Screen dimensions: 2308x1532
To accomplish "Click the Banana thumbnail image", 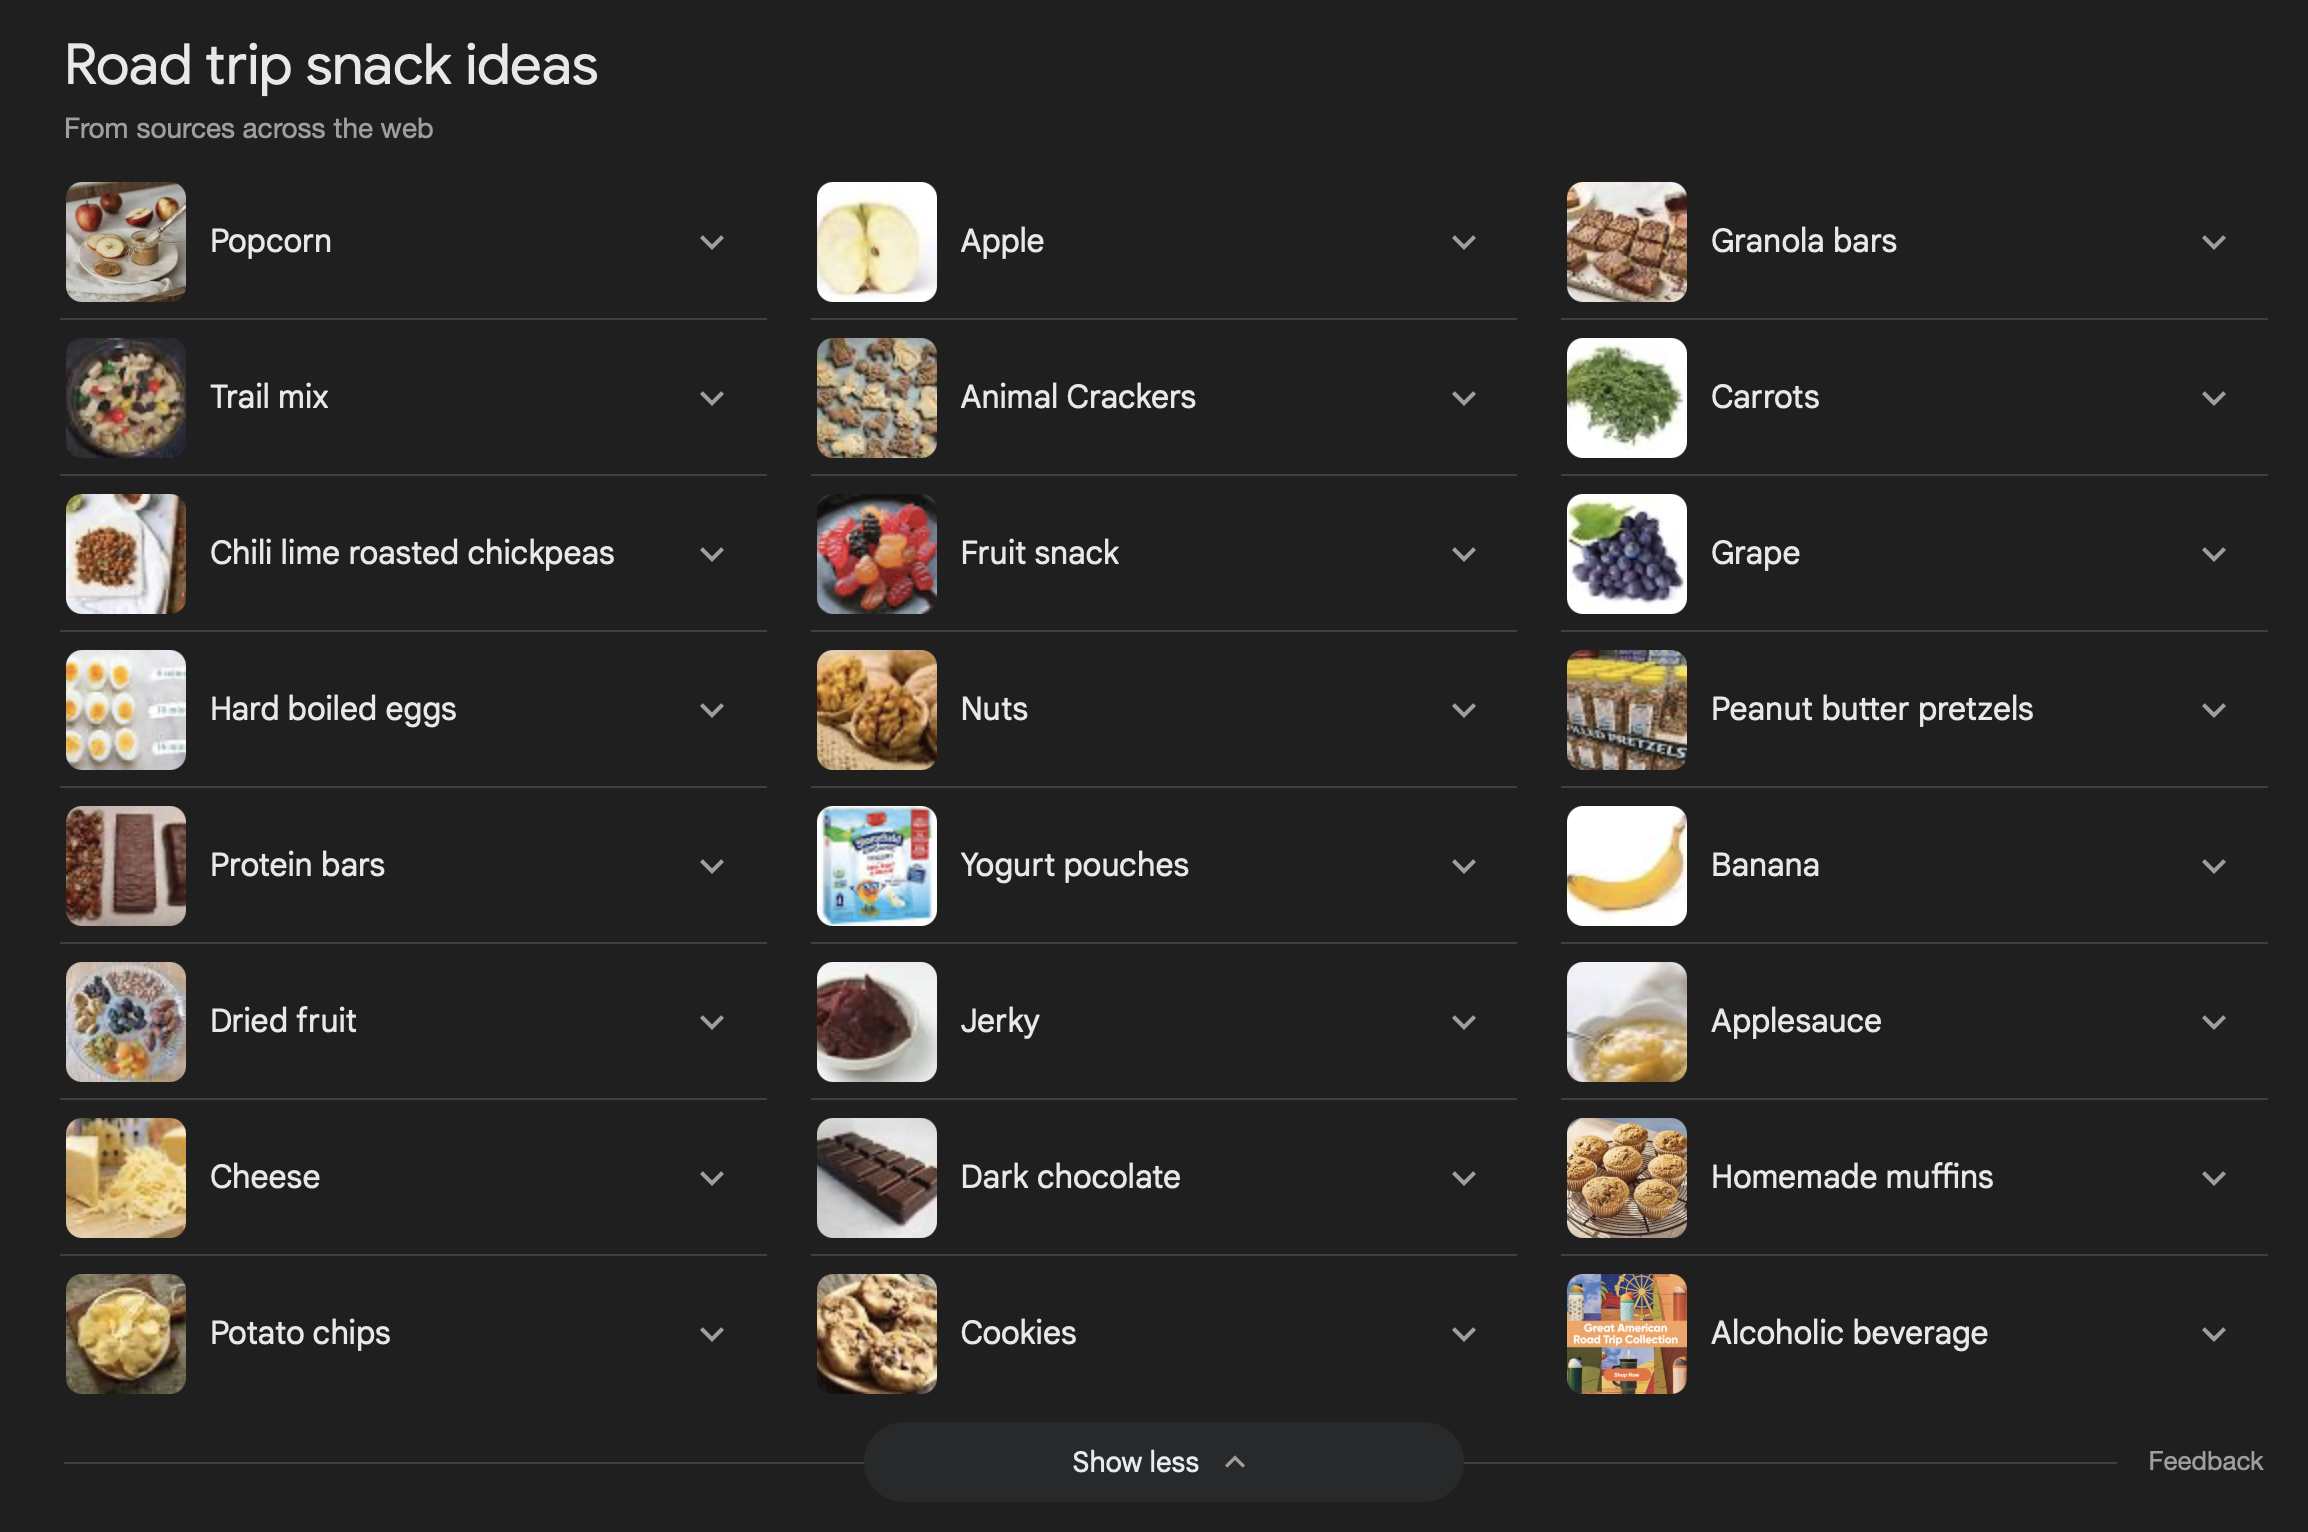I will (1627, 866).
